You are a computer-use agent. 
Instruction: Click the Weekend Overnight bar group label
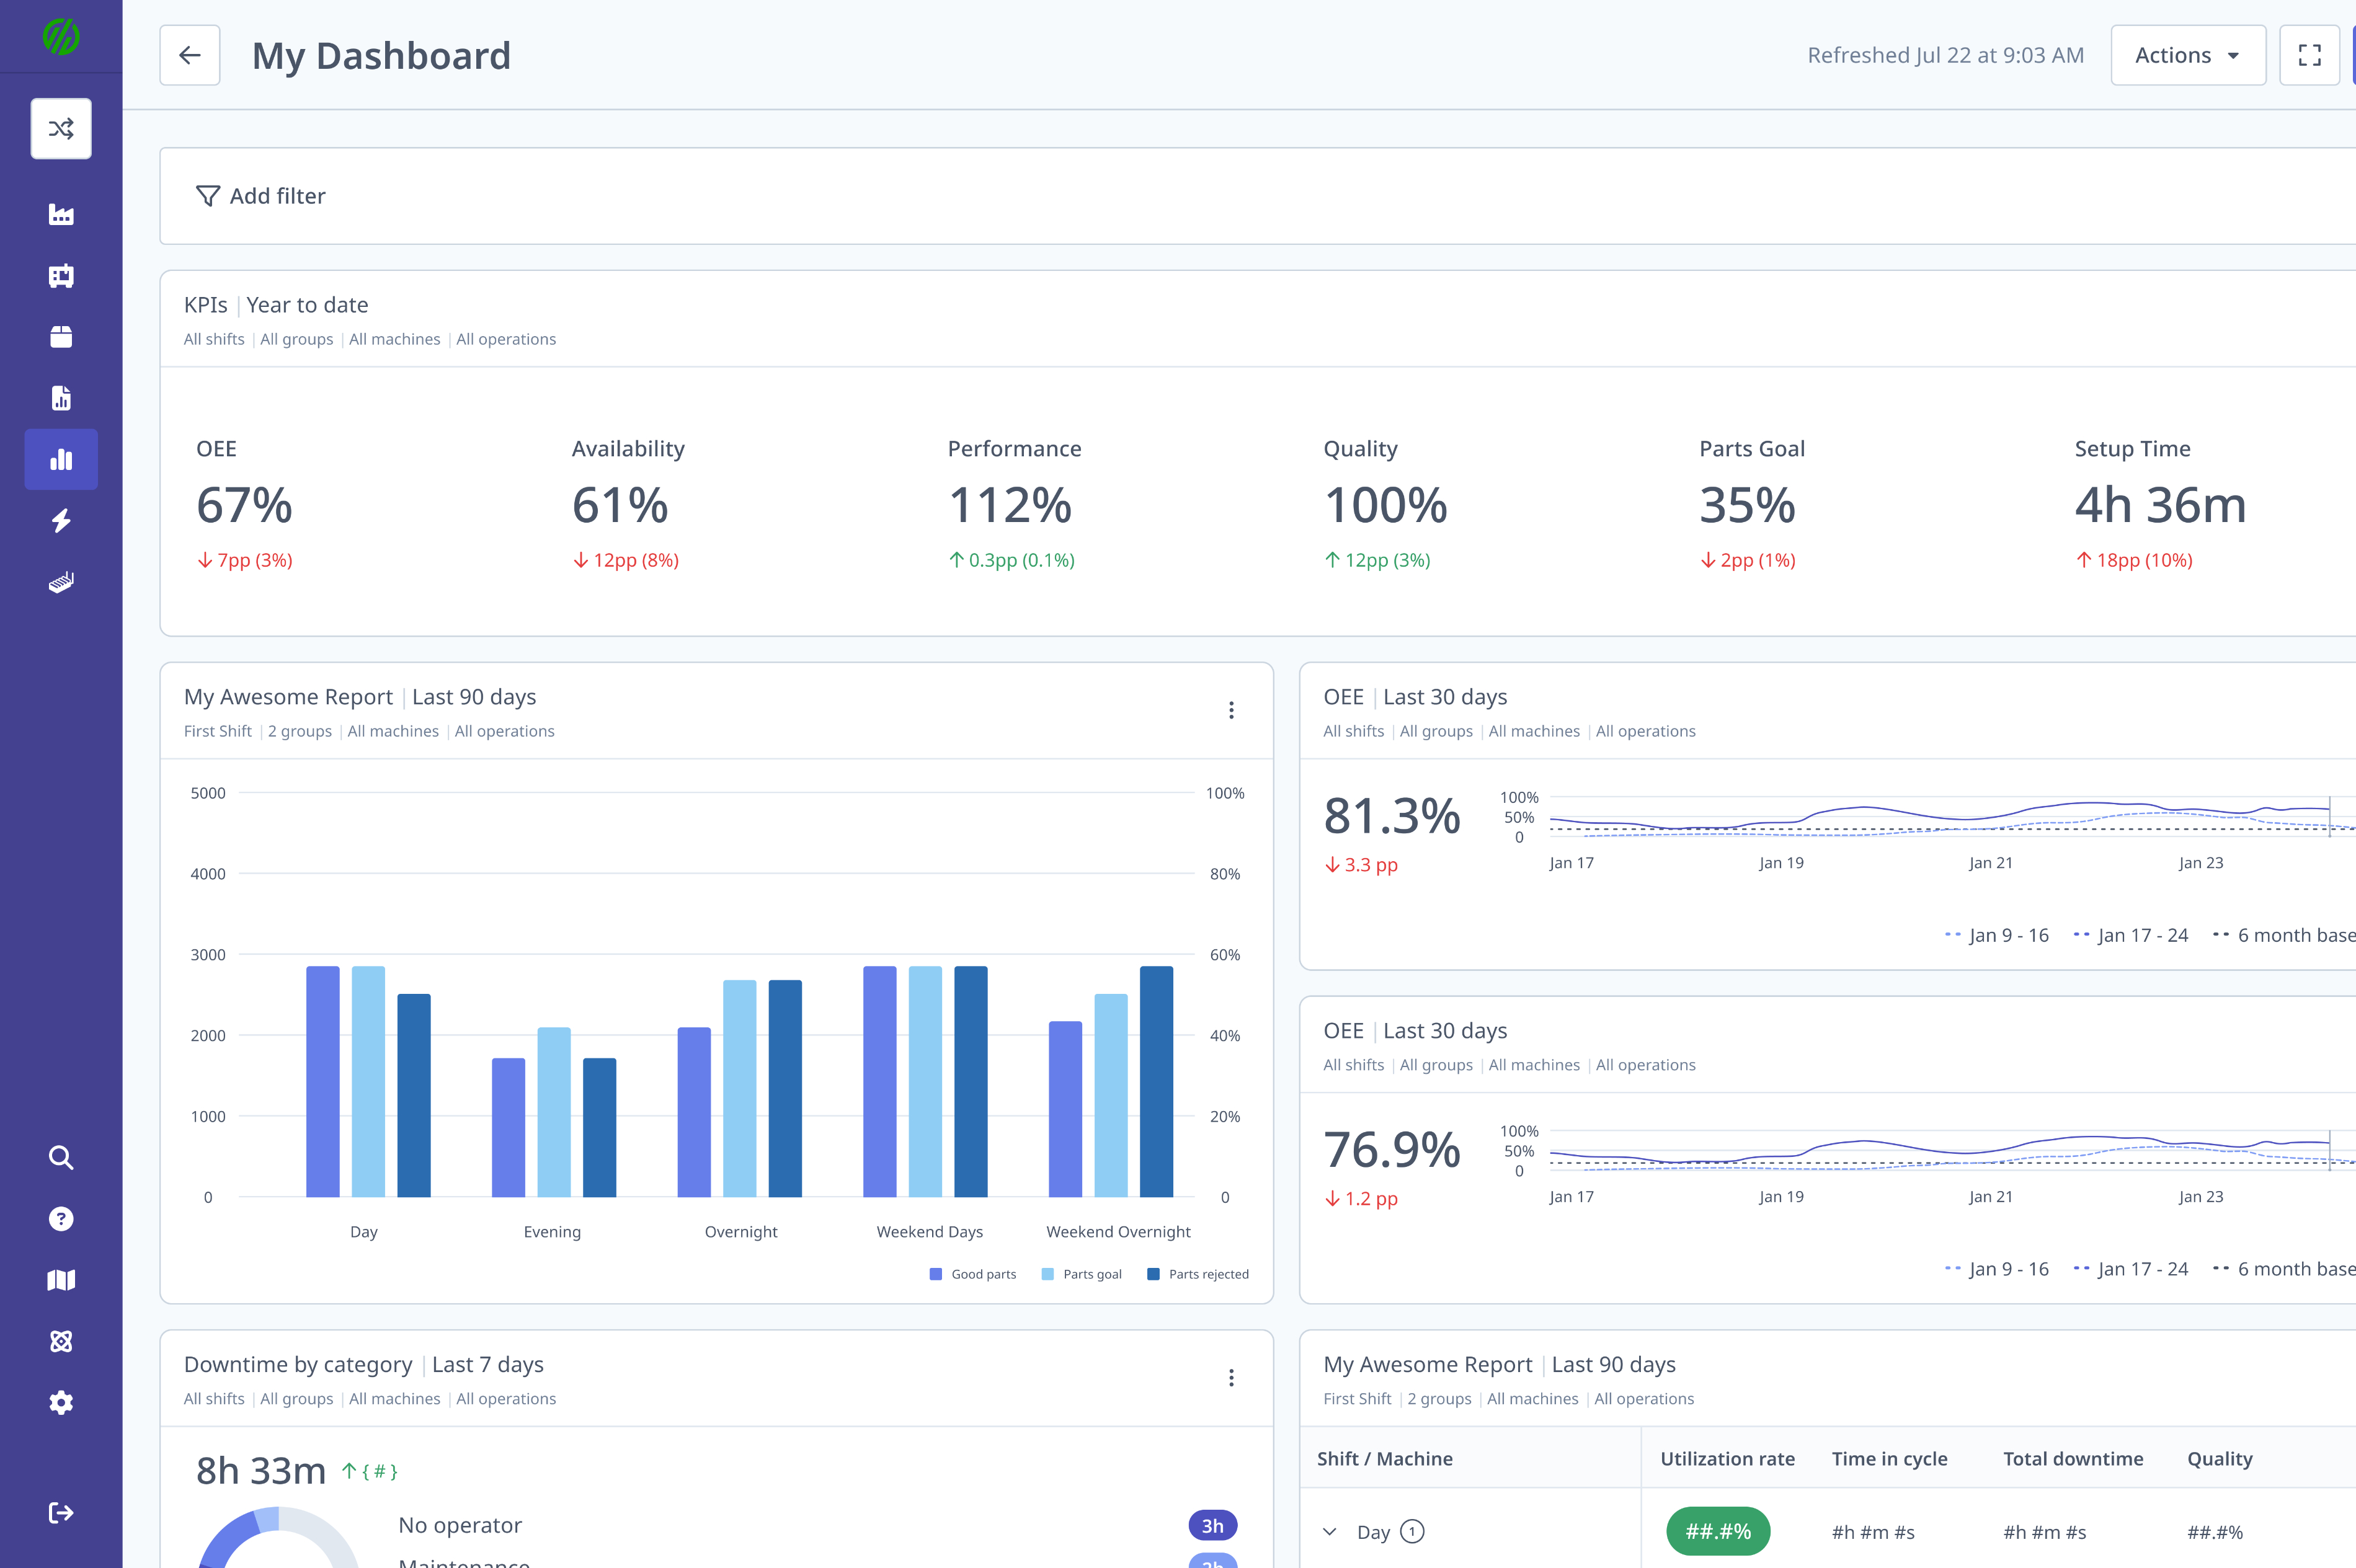[1118, 1232]
